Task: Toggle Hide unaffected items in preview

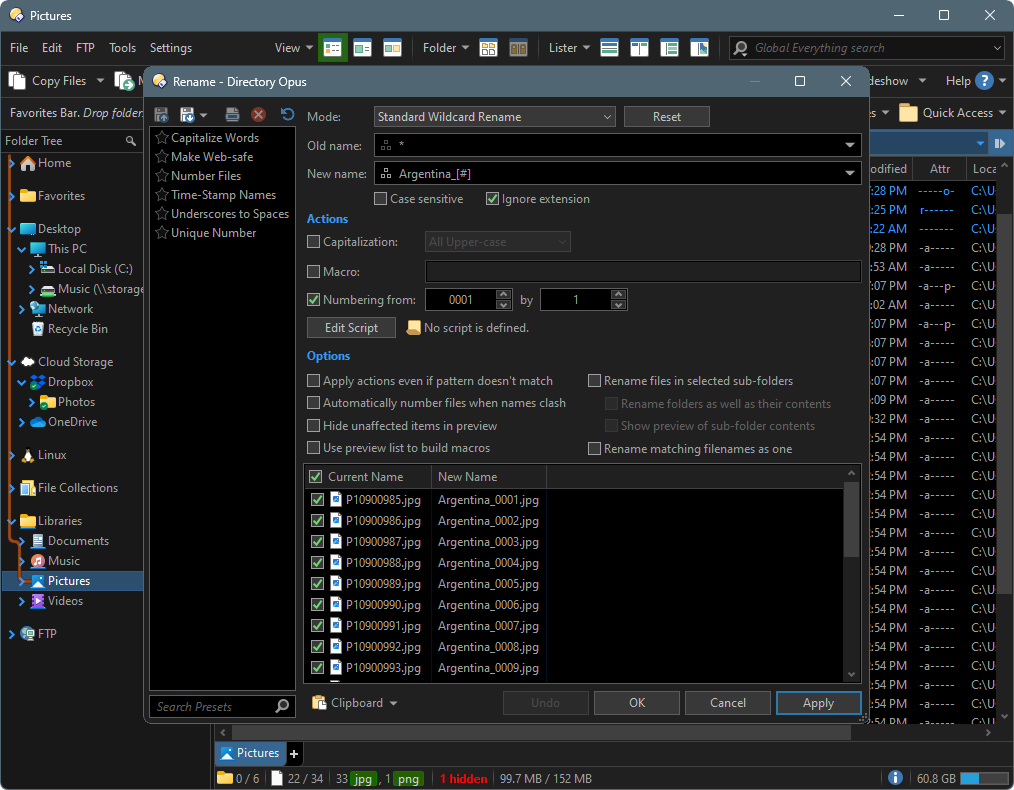Action: (314, 426)
